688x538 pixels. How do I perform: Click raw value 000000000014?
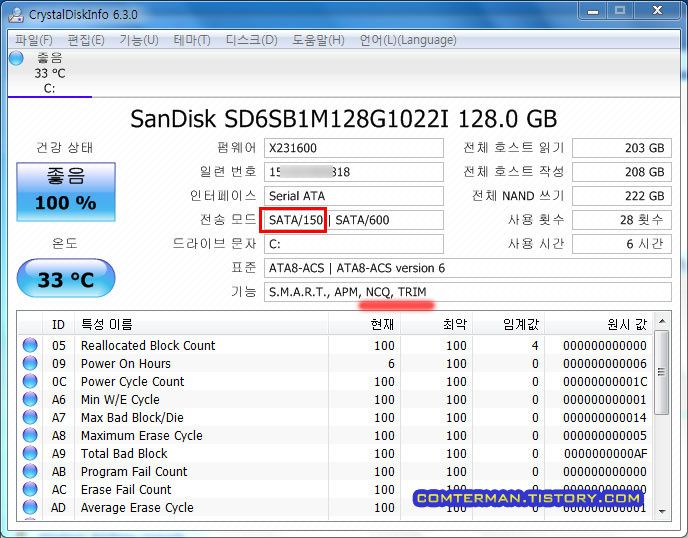pyautogui.click(x=605, y=418)
